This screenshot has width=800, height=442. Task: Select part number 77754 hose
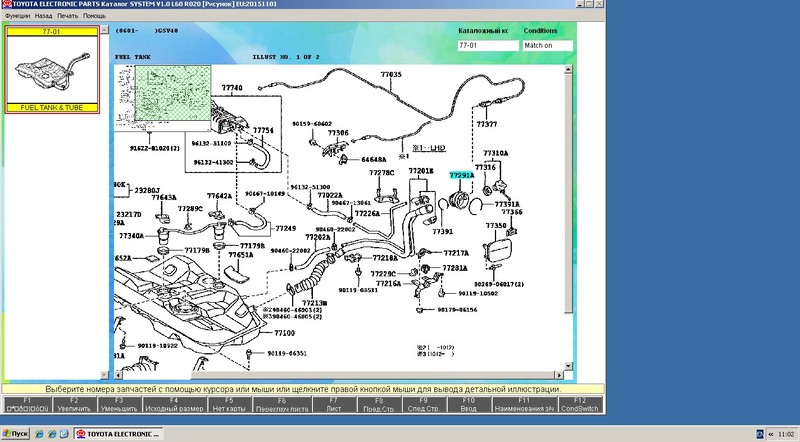263,131
